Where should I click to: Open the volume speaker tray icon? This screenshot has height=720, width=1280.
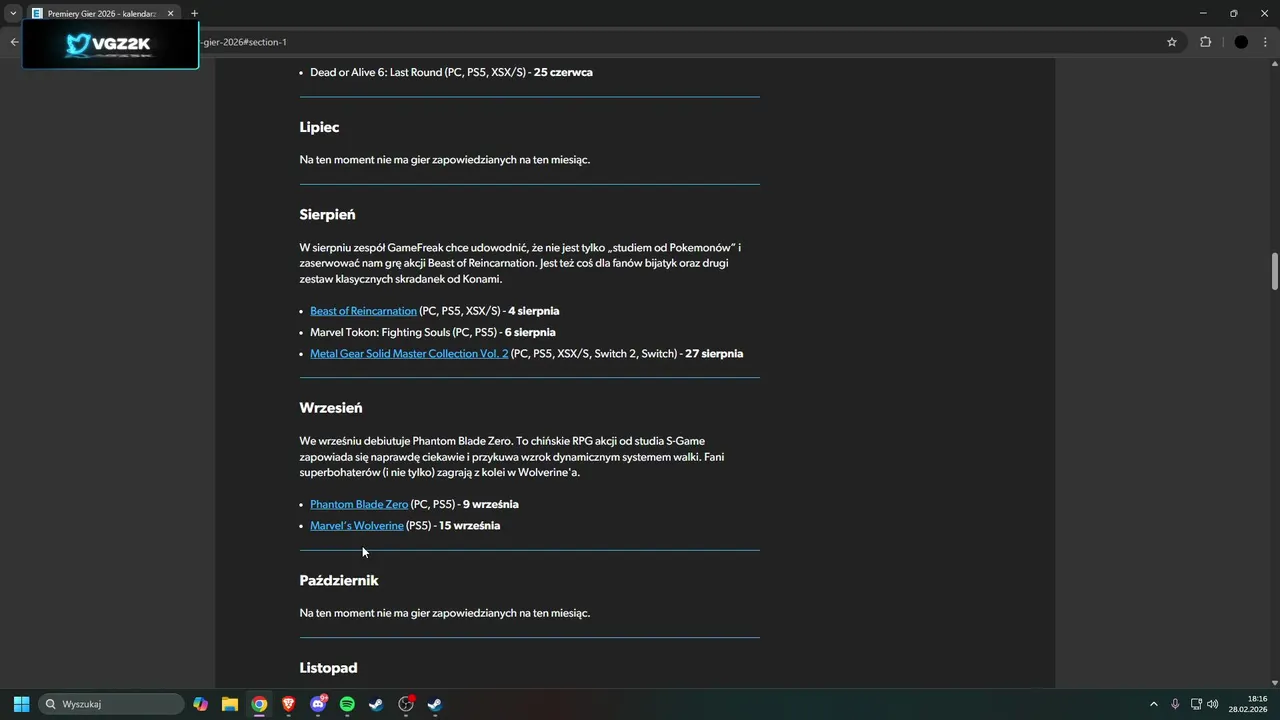click(x=1213, y=704)
